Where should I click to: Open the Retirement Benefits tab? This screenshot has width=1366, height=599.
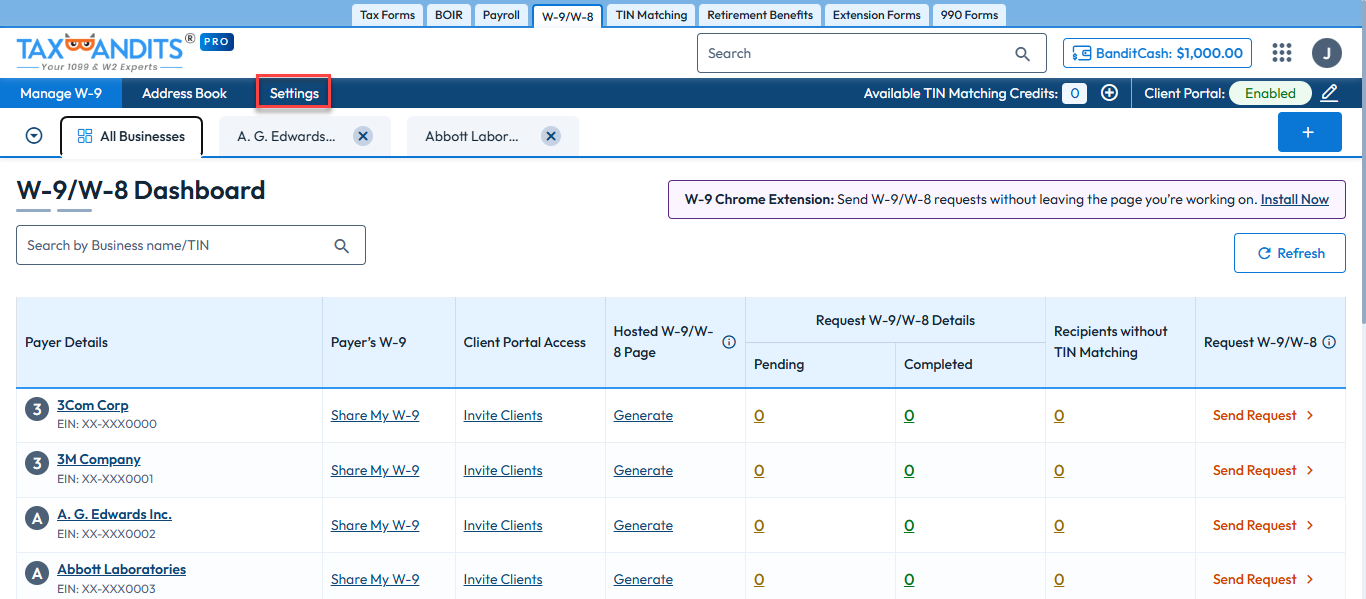click(760, 15)
